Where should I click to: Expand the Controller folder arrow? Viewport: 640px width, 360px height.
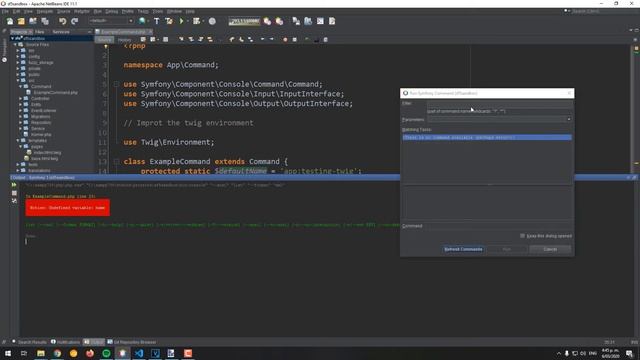pyautogui.click(x=21, y=99)
